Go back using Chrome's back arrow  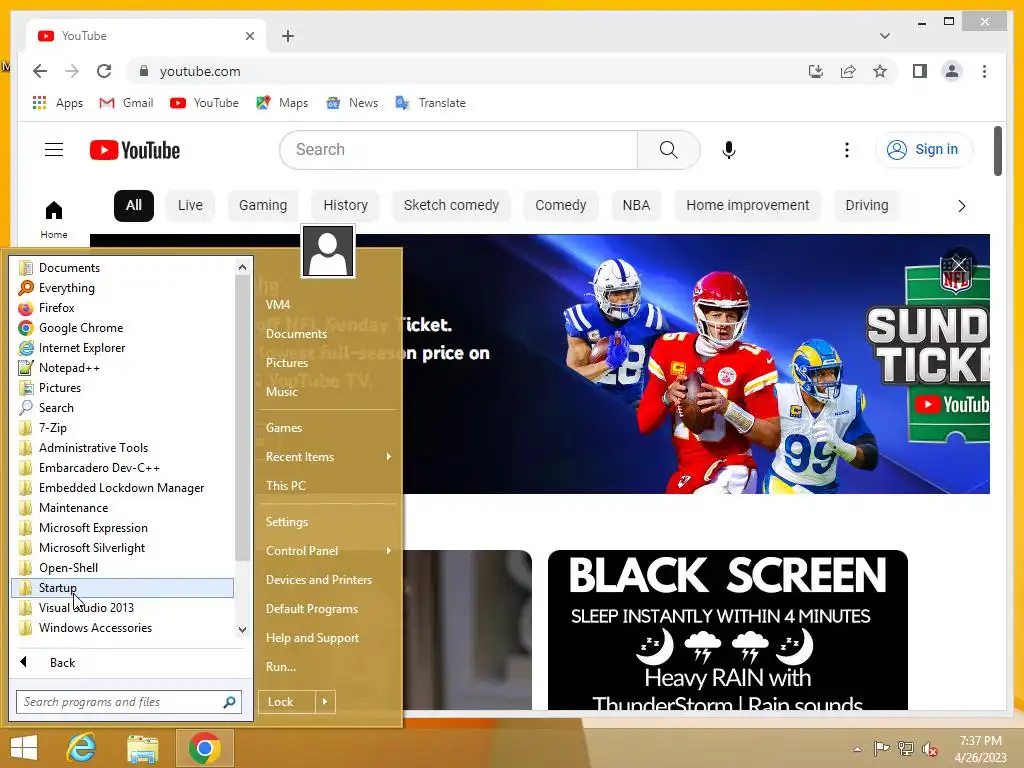[40, 71]
